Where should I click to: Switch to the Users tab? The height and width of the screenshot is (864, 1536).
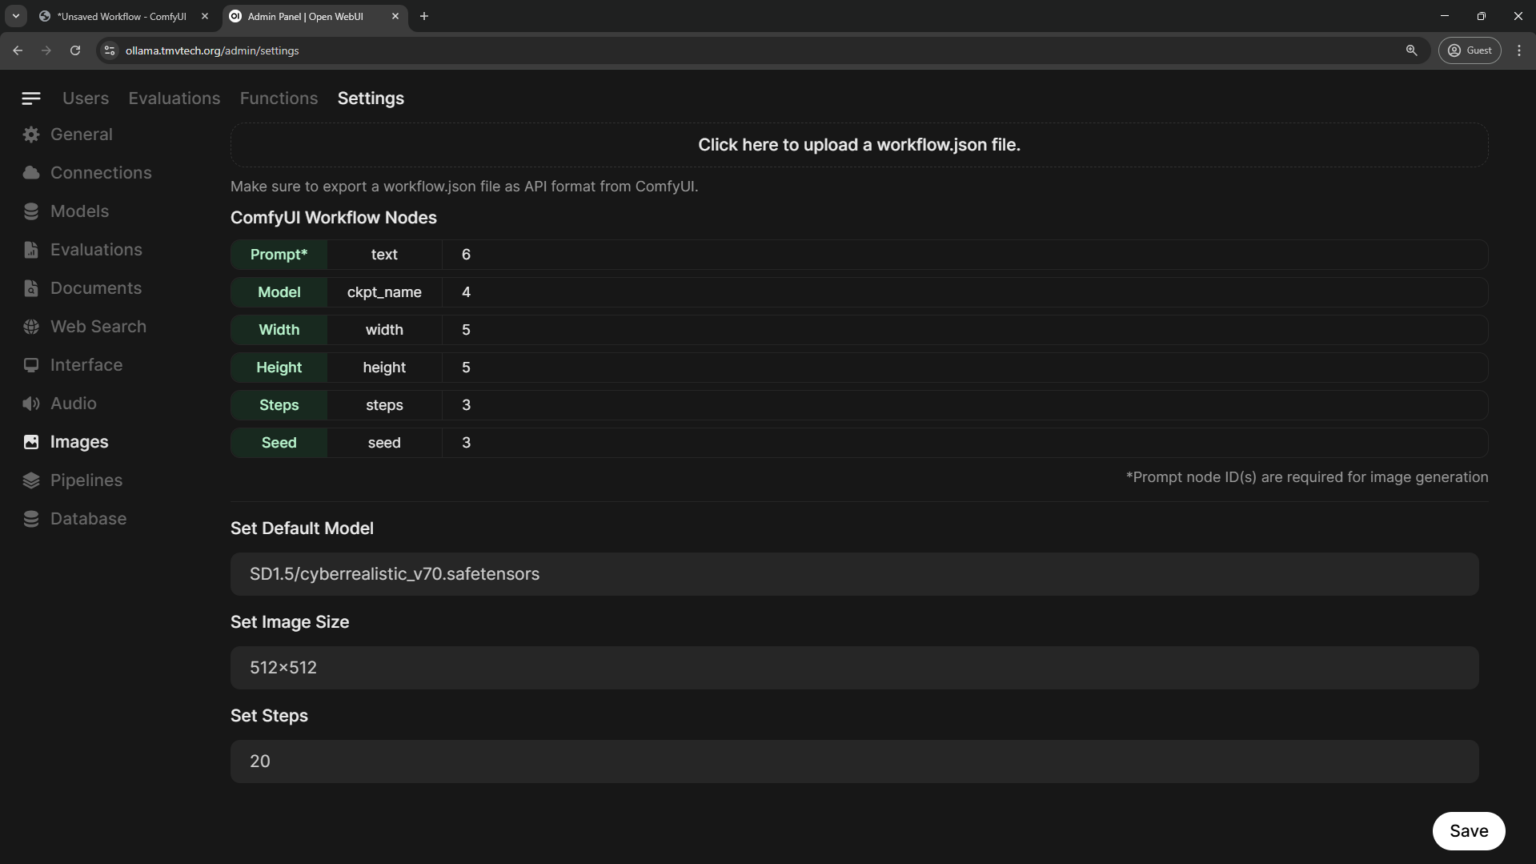85,98
